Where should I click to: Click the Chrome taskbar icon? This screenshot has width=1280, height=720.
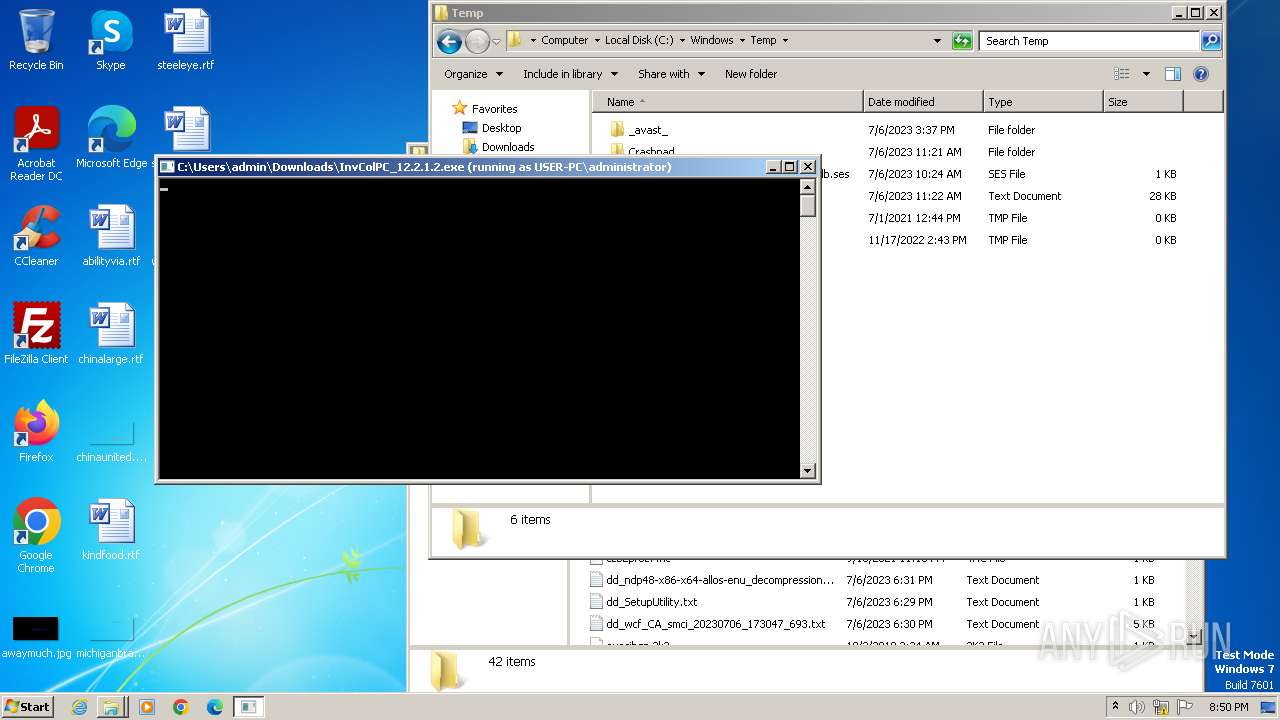(180, 707)
